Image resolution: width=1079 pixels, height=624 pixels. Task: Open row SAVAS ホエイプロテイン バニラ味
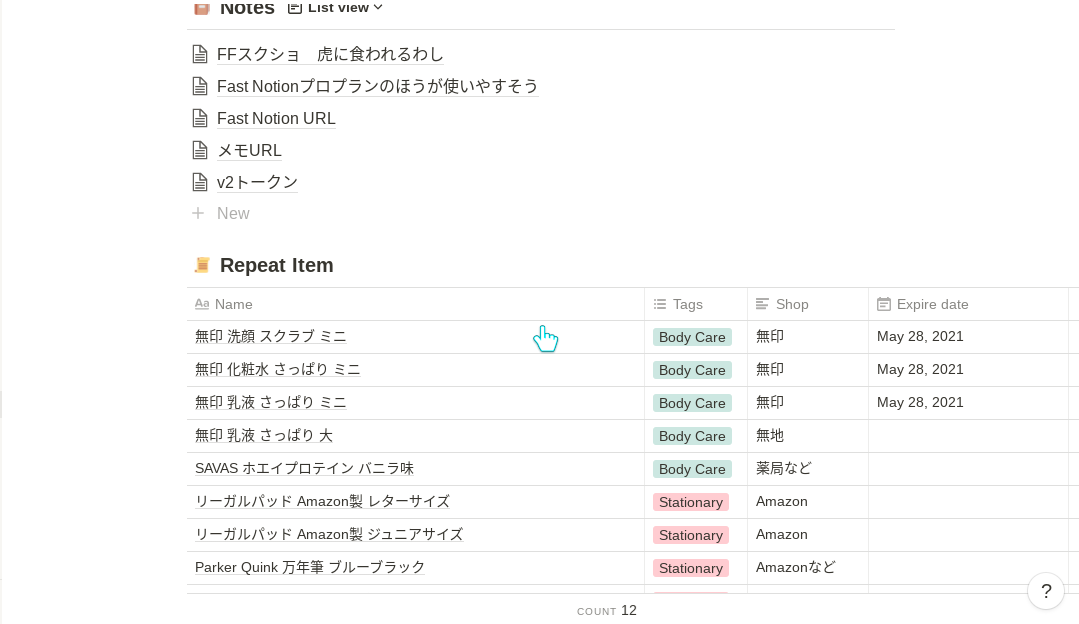(304, 469)
